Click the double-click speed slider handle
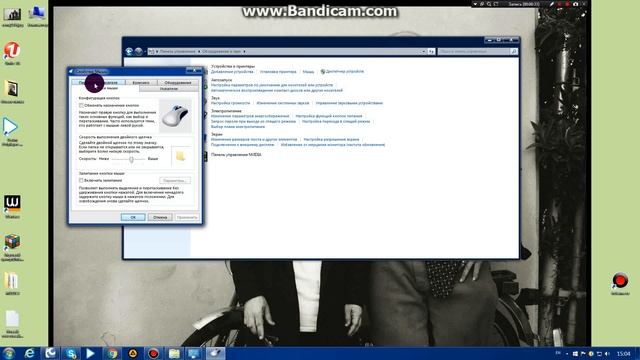 click(x=131, y=159)
